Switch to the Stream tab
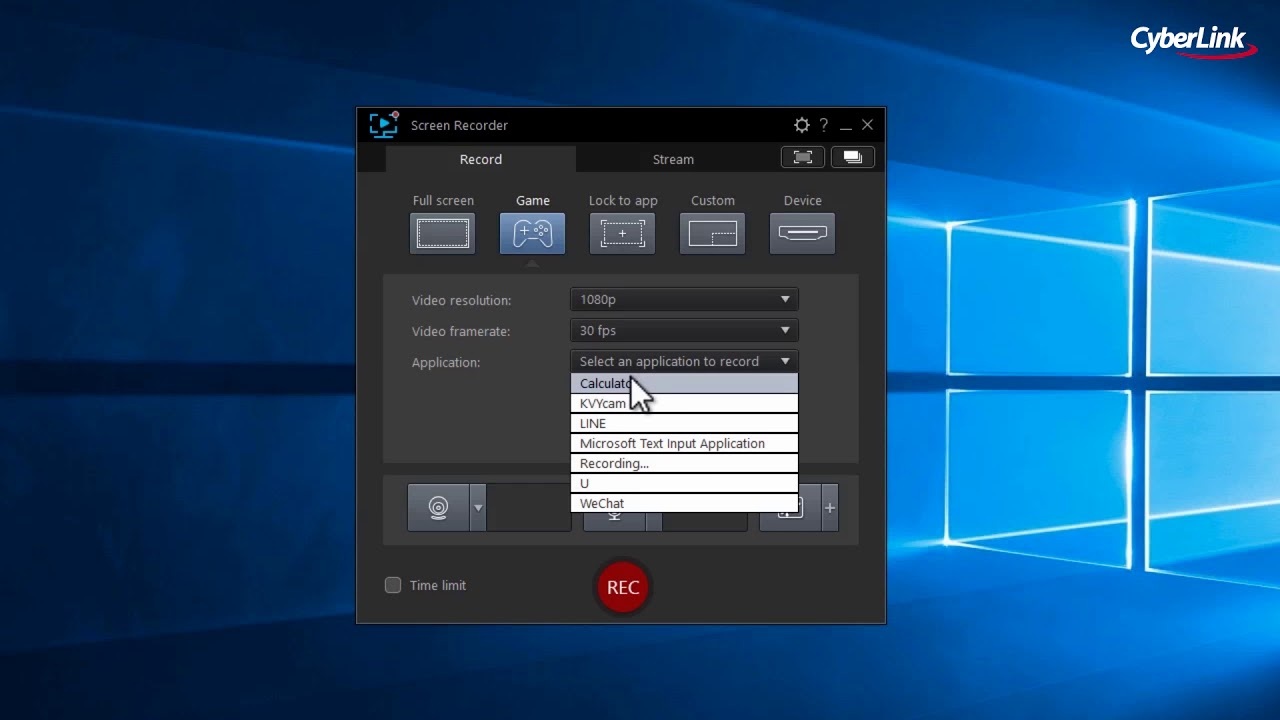Viewport: 1280px width, 720px height. click(673, 159)
